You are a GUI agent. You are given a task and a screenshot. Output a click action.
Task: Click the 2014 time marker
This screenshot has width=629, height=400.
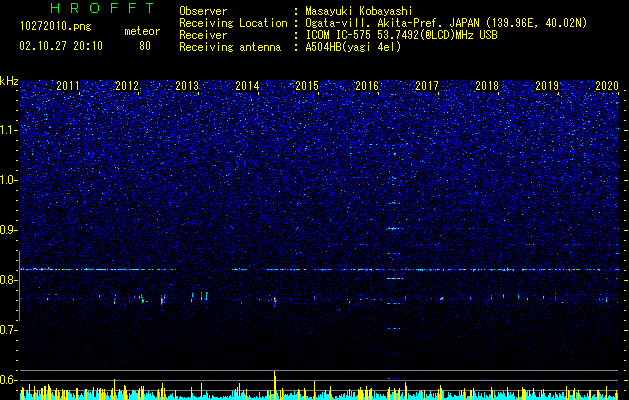point(247,86)
